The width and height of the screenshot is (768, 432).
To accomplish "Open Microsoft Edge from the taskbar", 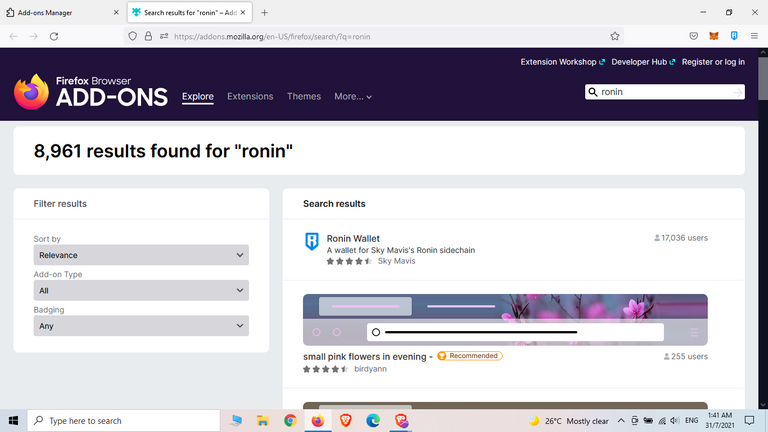I will (x=373, y=421).
